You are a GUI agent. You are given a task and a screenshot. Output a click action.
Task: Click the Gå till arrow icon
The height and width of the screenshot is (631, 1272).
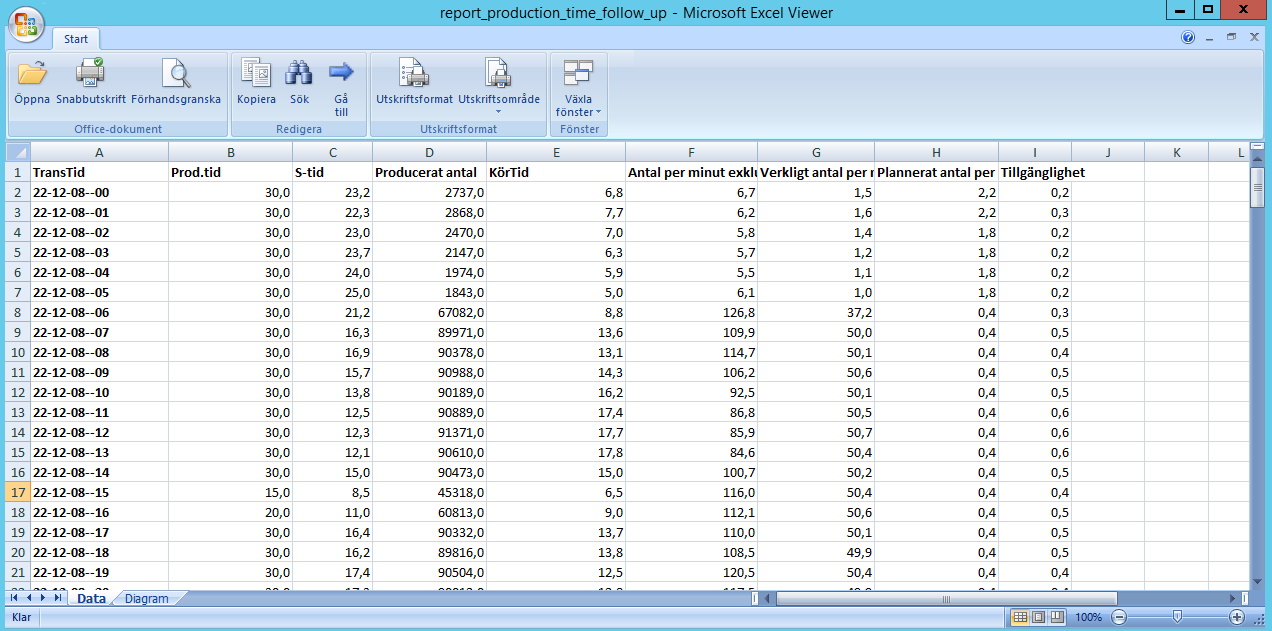click(341, 74)
